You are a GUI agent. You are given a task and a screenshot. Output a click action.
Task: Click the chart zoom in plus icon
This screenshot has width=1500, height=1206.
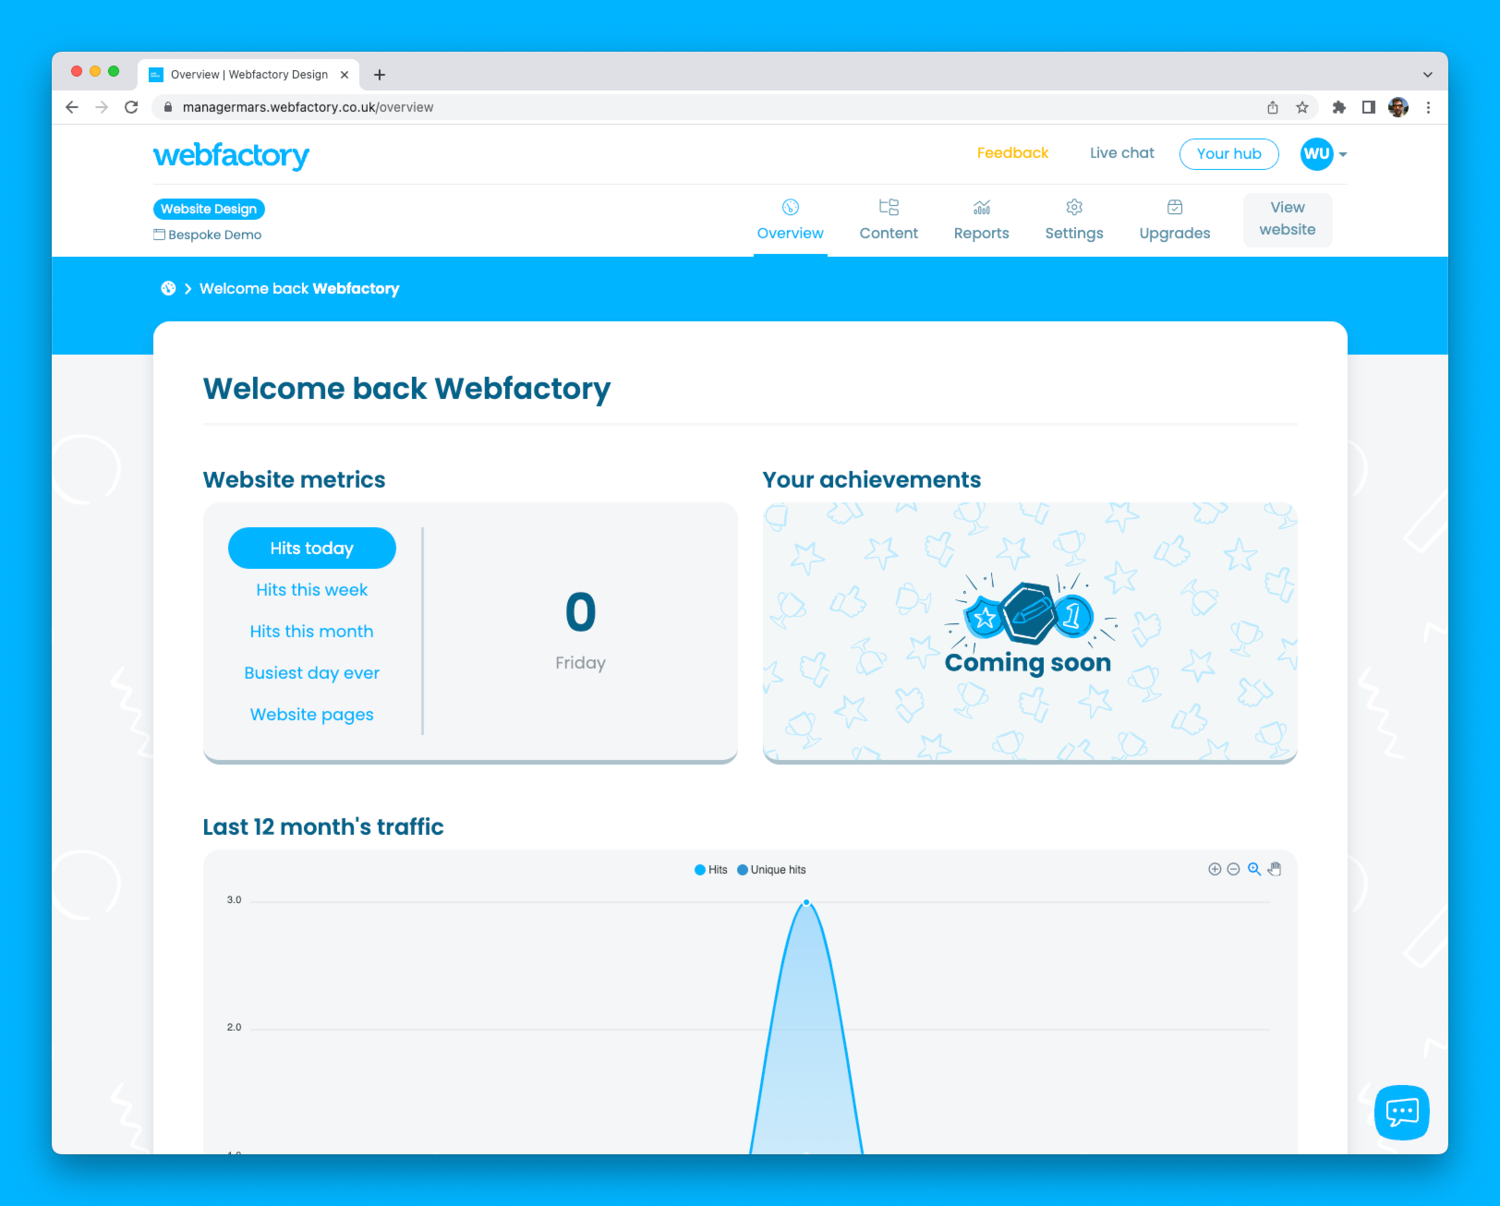[1214, 869]
